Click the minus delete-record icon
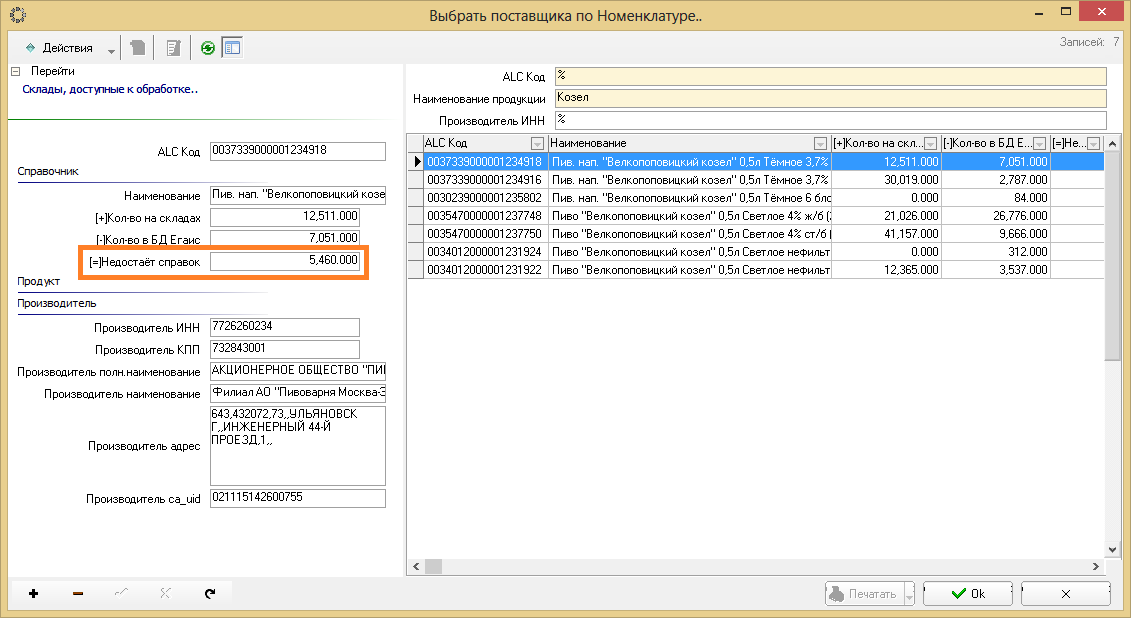This screenshot has height=618, width=1131. click(78, 593)
